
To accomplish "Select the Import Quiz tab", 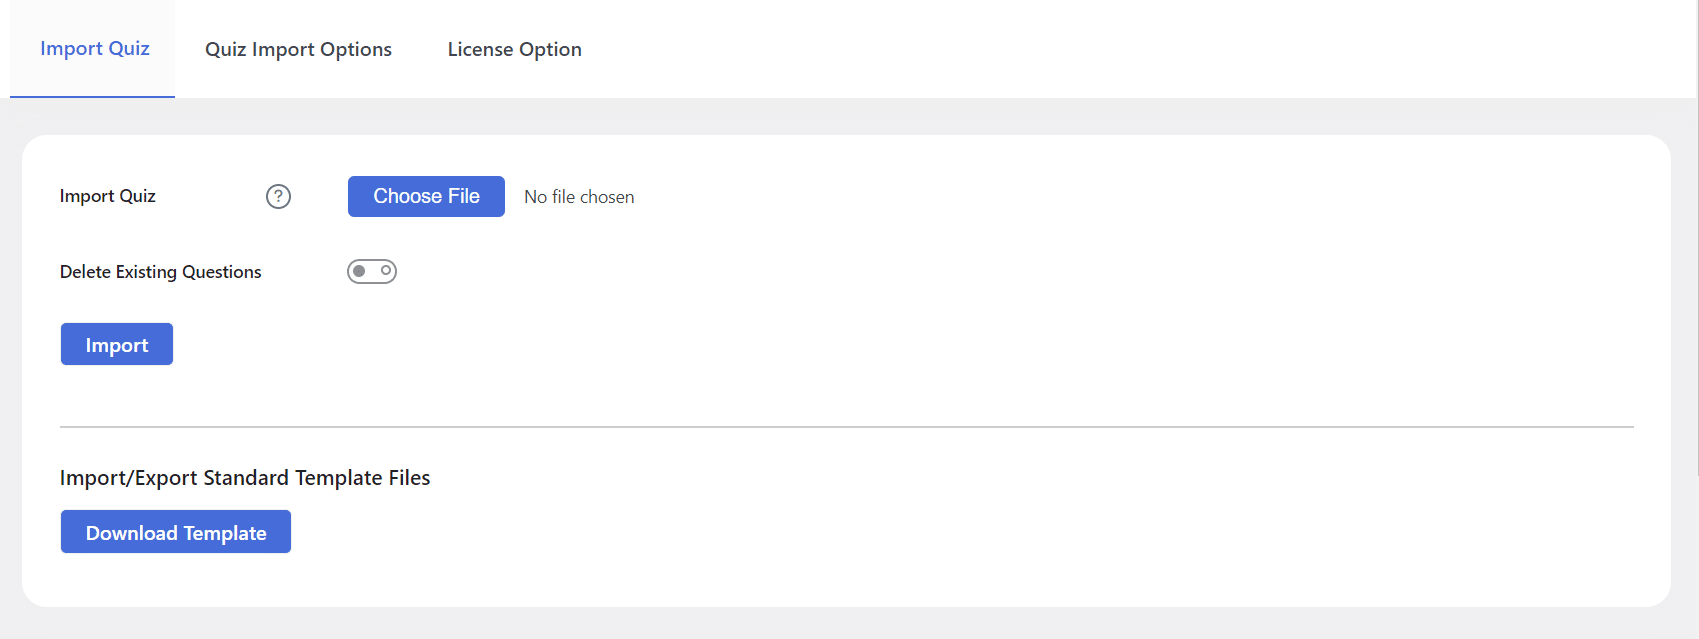I will [x=94, y=48].
